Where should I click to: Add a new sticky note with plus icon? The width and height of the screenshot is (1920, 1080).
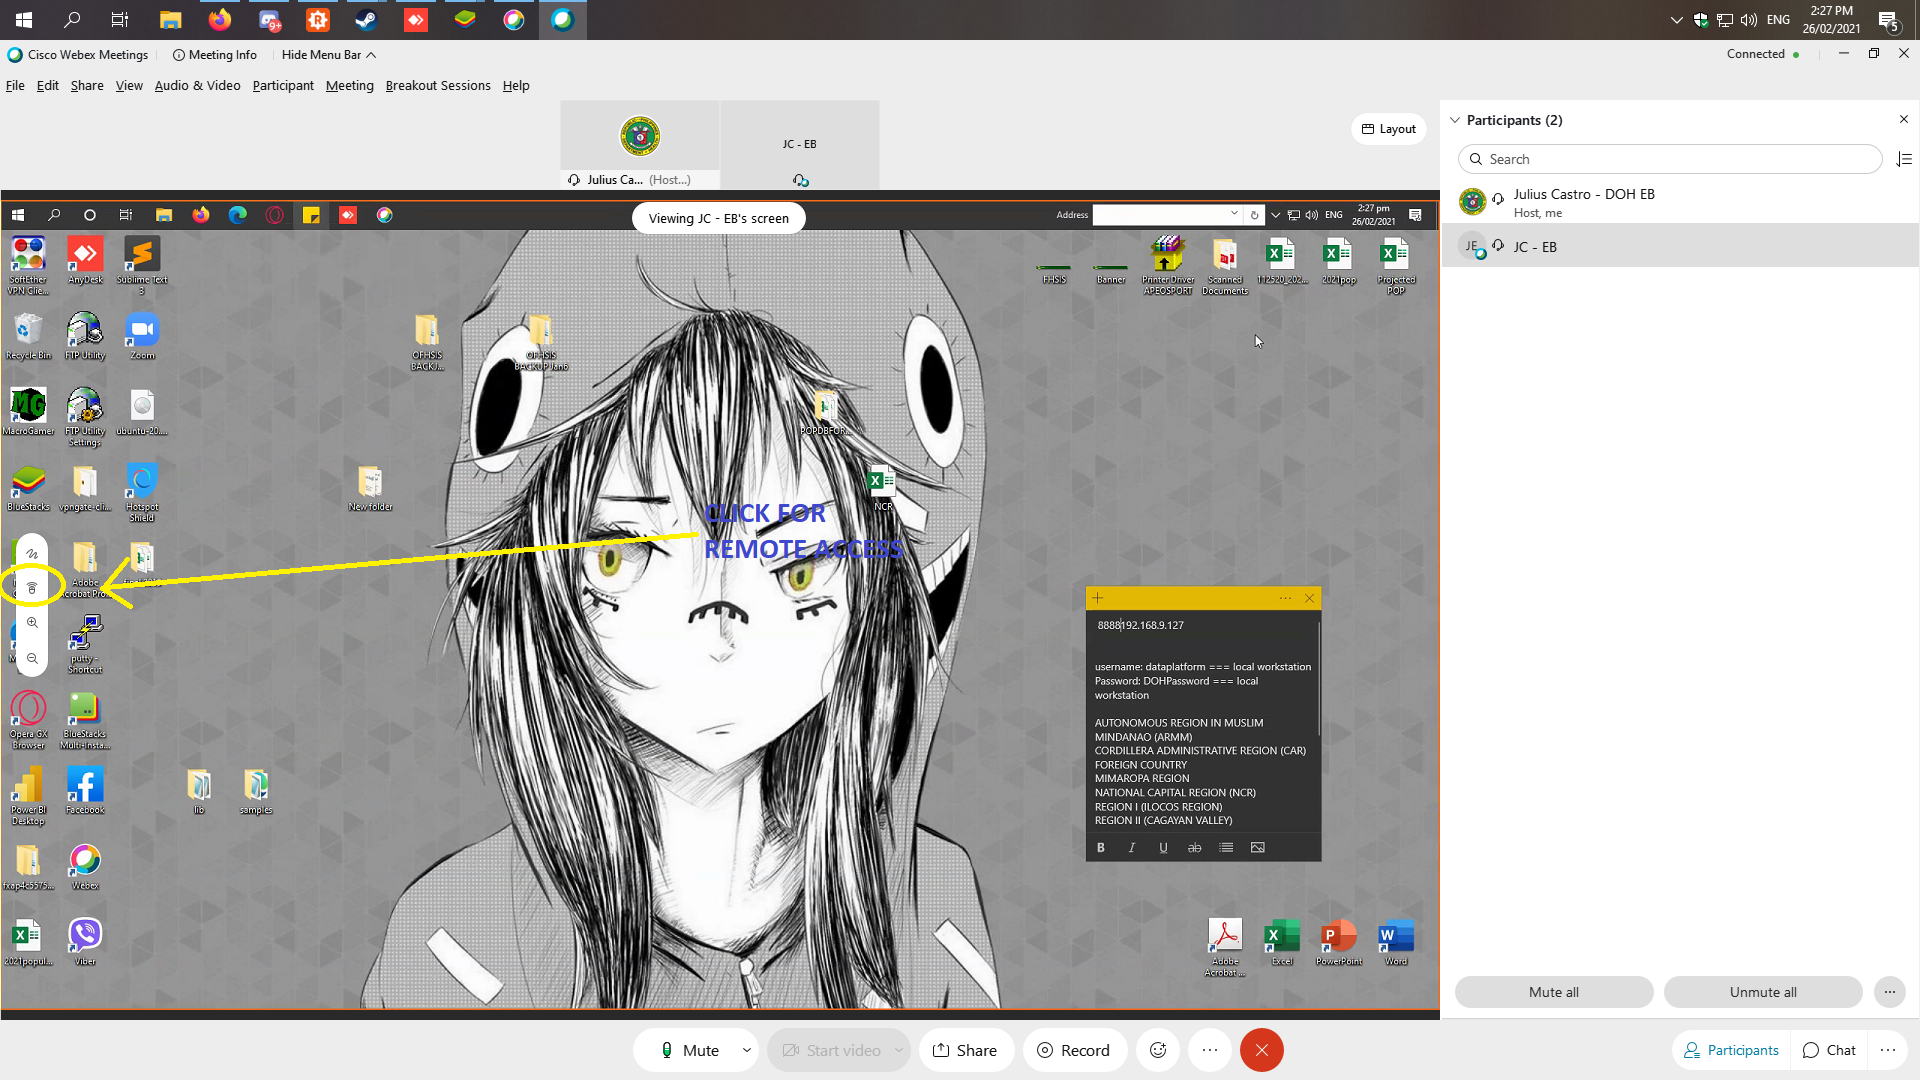click(1098, 598)
